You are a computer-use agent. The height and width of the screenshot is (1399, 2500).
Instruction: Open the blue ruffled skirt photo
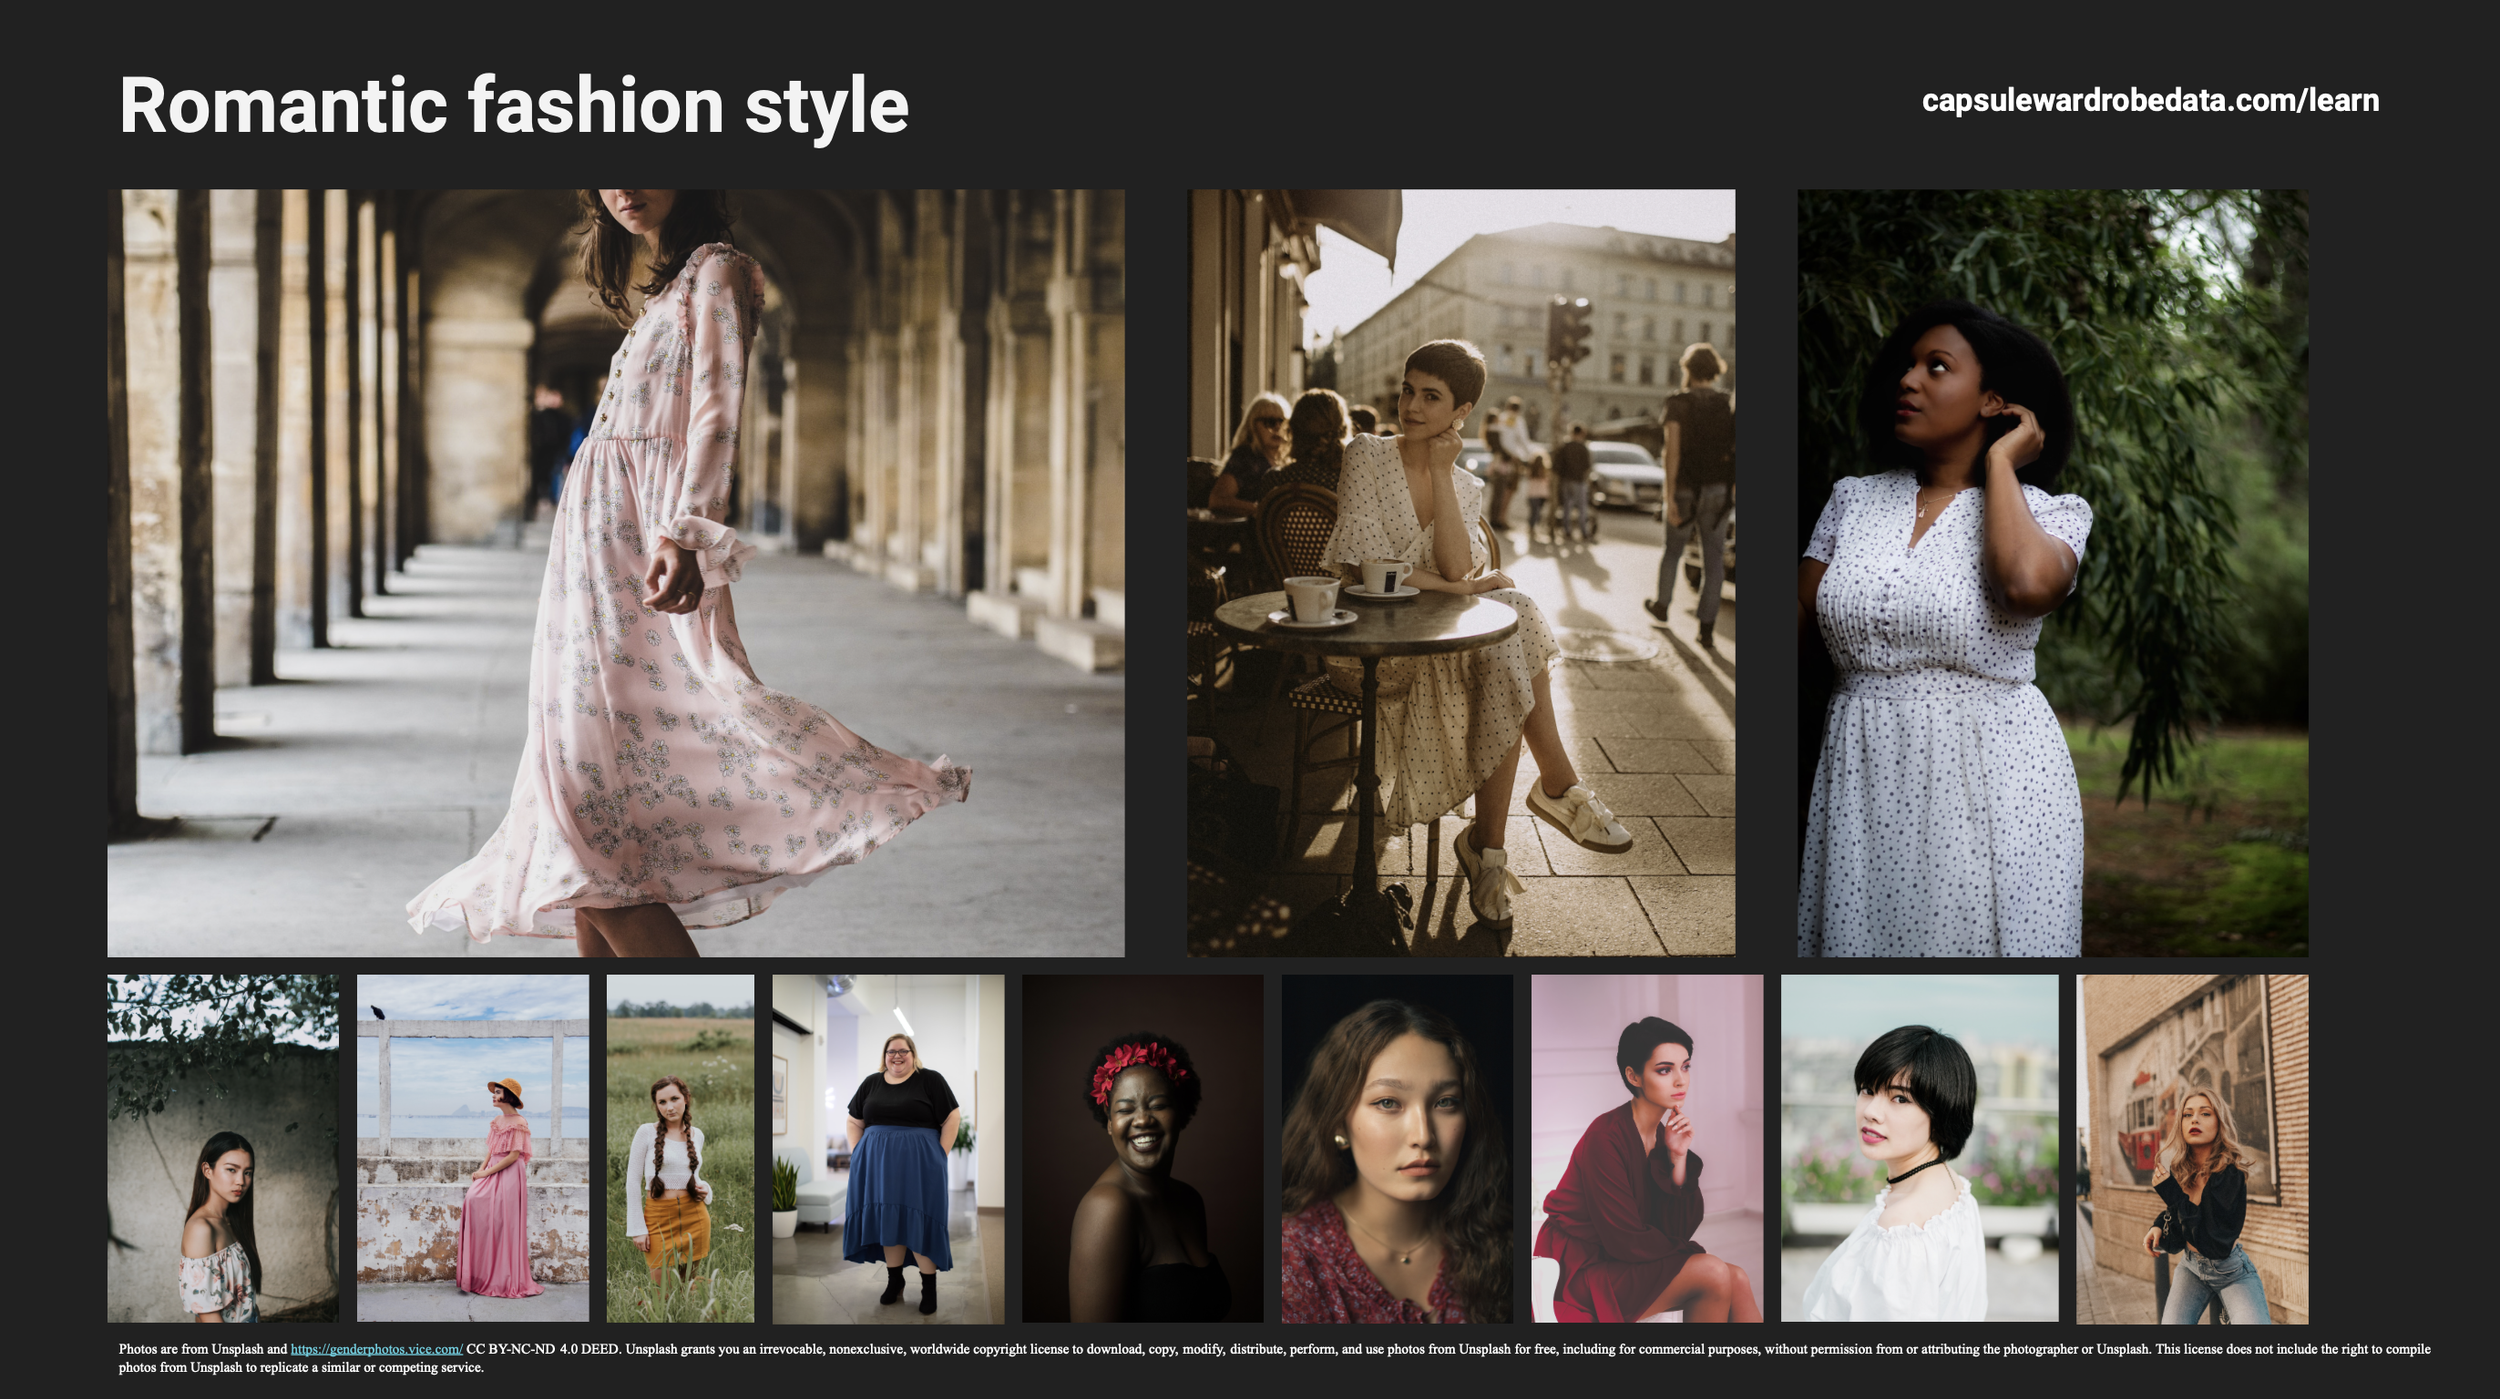point(887,1148)
